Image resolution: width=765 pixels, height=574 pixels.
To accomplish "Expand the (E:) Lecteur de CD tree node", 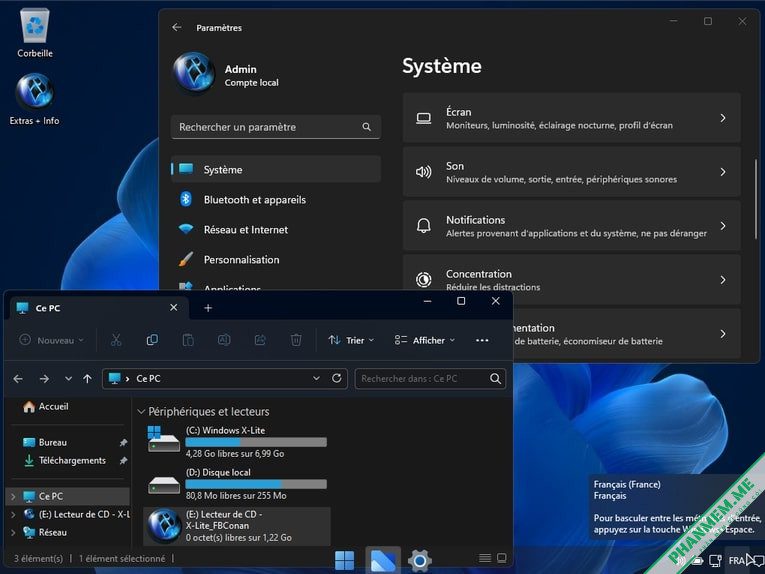I will pos(13,515).
